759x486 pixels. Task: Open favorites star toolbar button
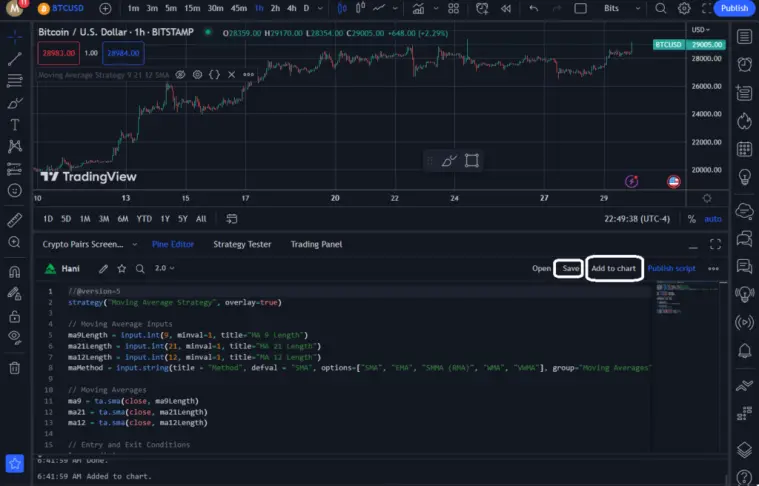(x=15, y=464)
